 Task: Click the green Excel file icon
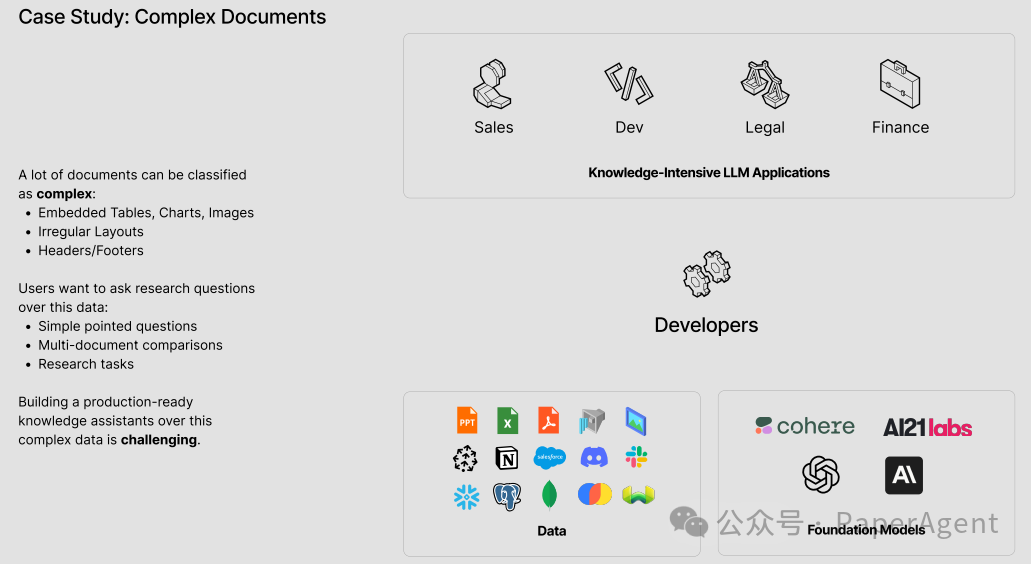tap(507, 420)
